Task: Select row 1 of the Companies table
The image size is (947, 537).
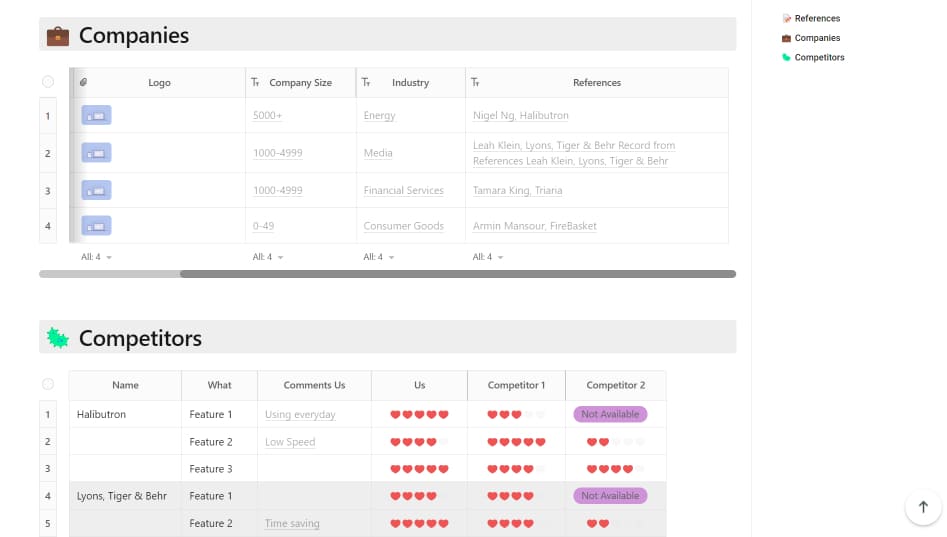Action: (48, 115)
